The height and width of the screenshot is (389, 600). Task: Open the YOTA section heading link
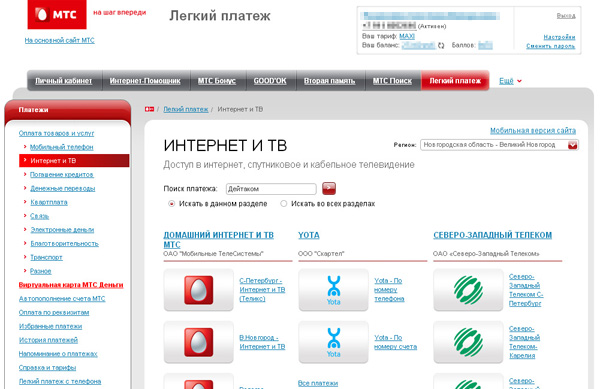[x=309, y=235]
